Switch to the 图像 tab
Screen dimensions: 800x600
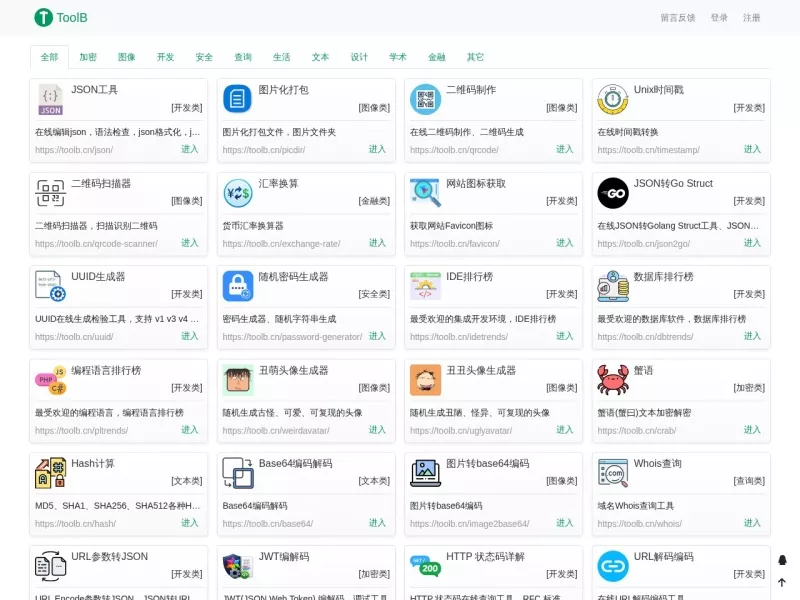pos(127,57)
